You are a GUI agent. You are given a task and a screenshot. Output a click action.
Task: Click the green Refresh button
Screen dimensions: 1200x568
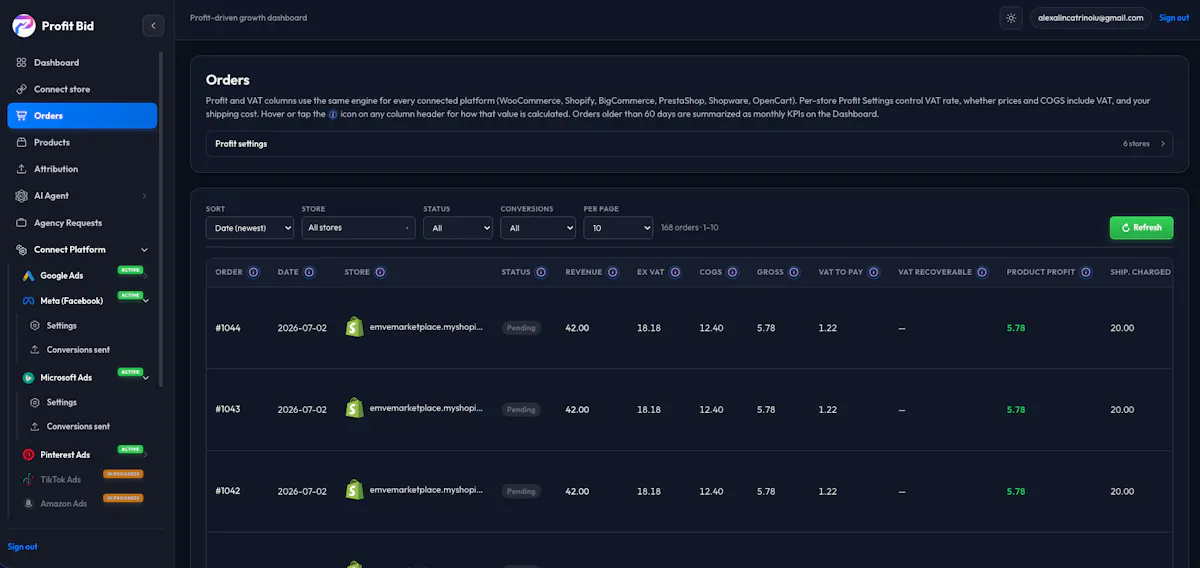pos(1141,228)
